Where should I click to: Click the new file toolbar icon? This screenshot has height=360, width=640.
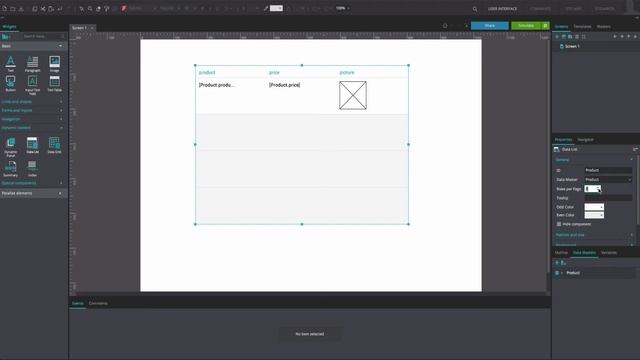[x=4, y=9]
